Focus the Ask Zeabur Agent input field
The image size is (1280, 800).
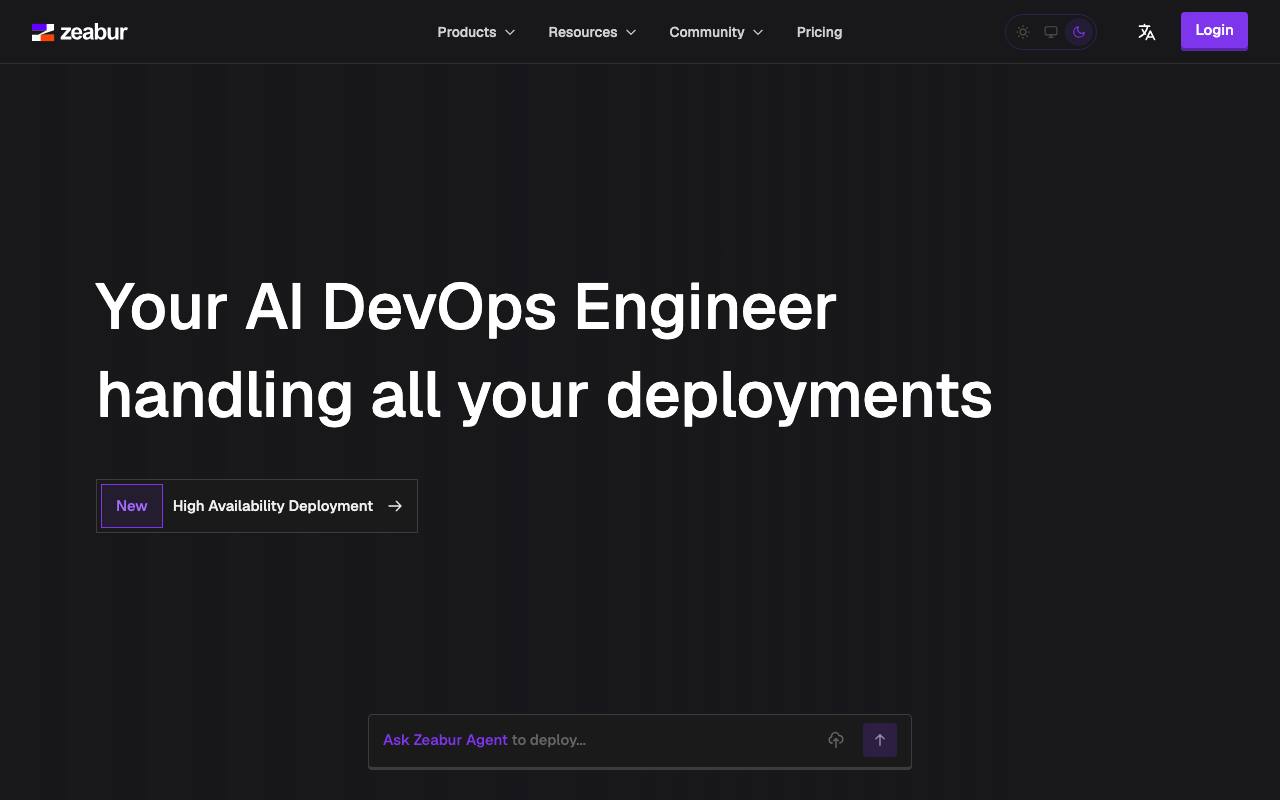point(597,740)
